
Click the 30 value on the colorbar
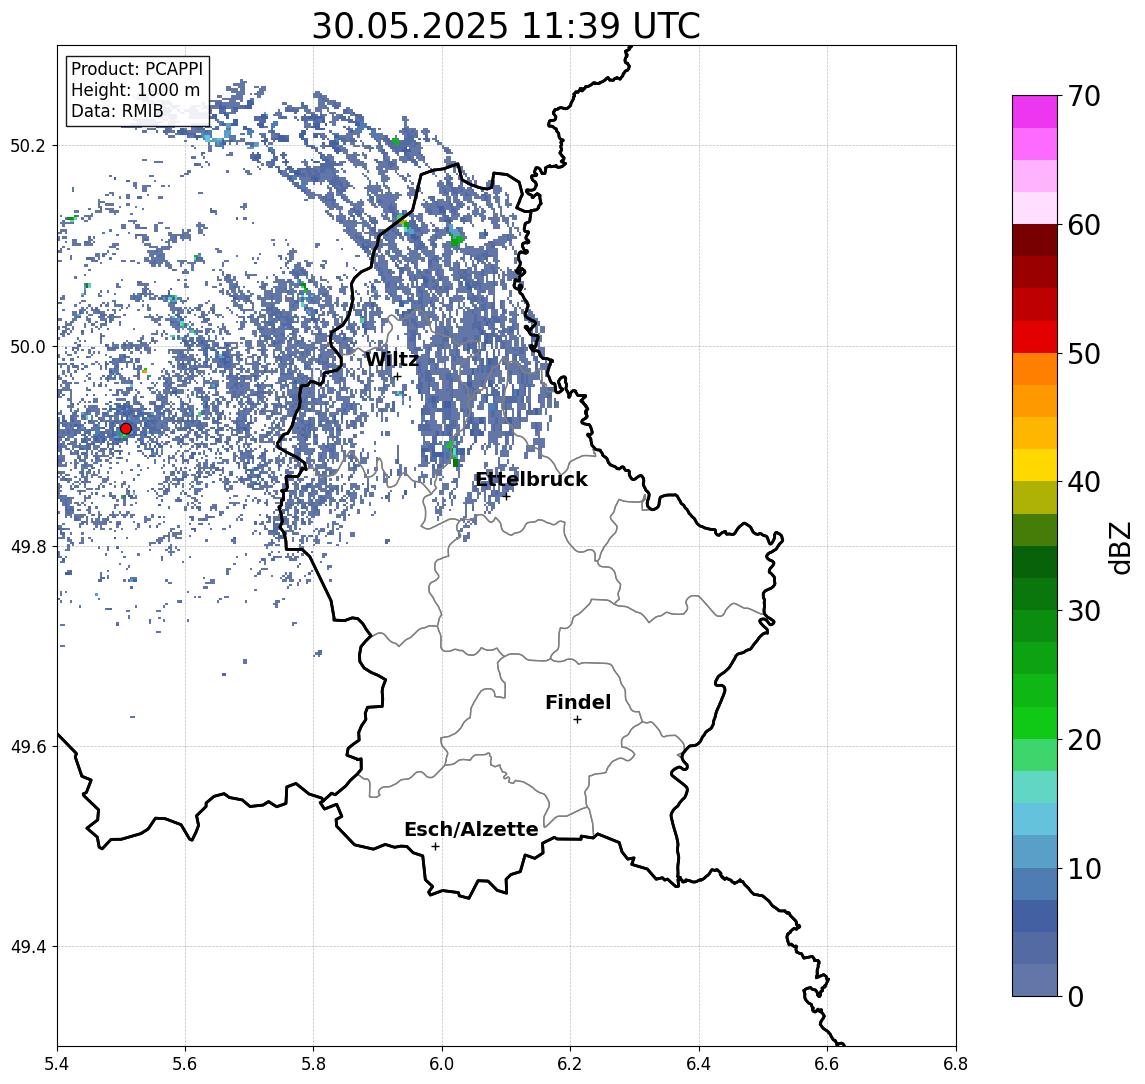(1084, 611)
